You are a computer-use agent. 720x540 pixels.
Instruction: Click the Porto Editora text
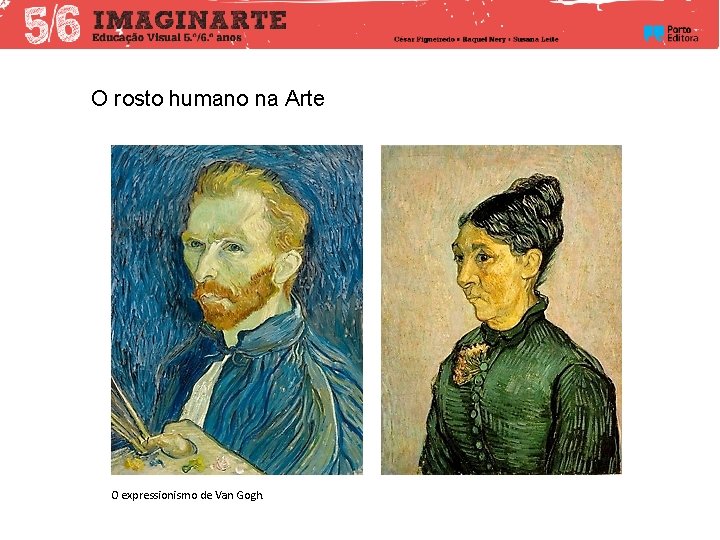682,34
